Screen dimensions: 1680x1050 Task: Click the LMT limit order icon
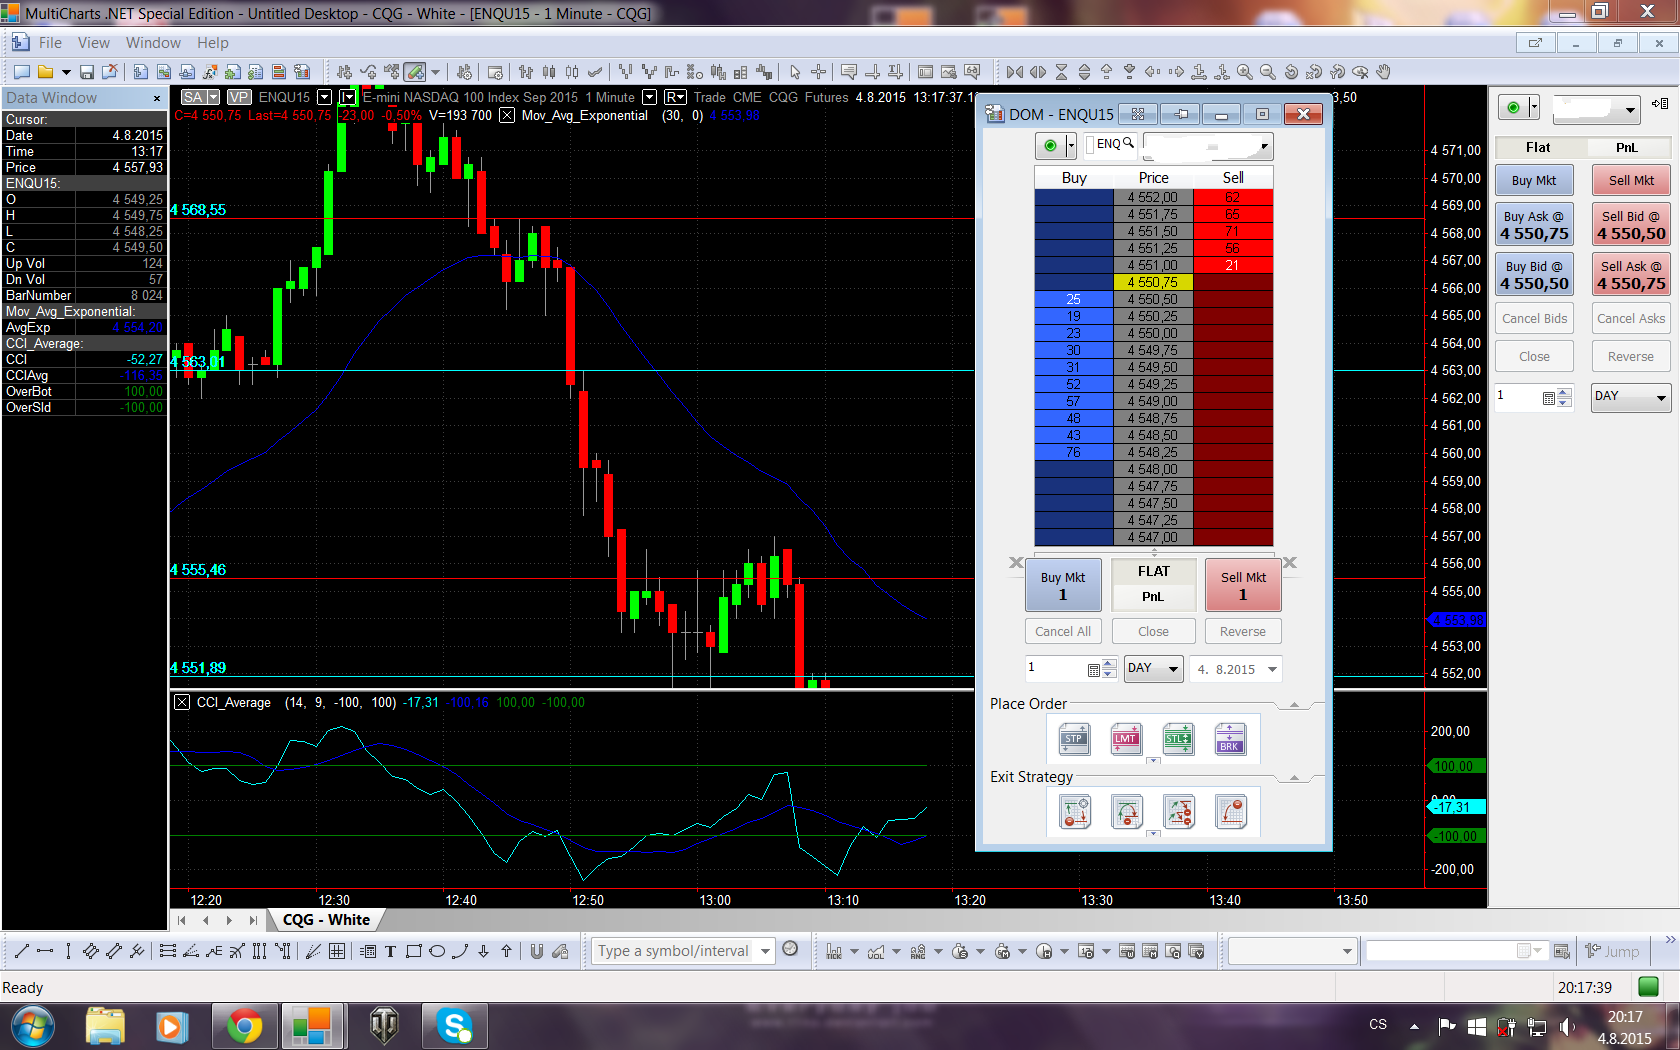pyautogui.click(x=1126, y=740)
